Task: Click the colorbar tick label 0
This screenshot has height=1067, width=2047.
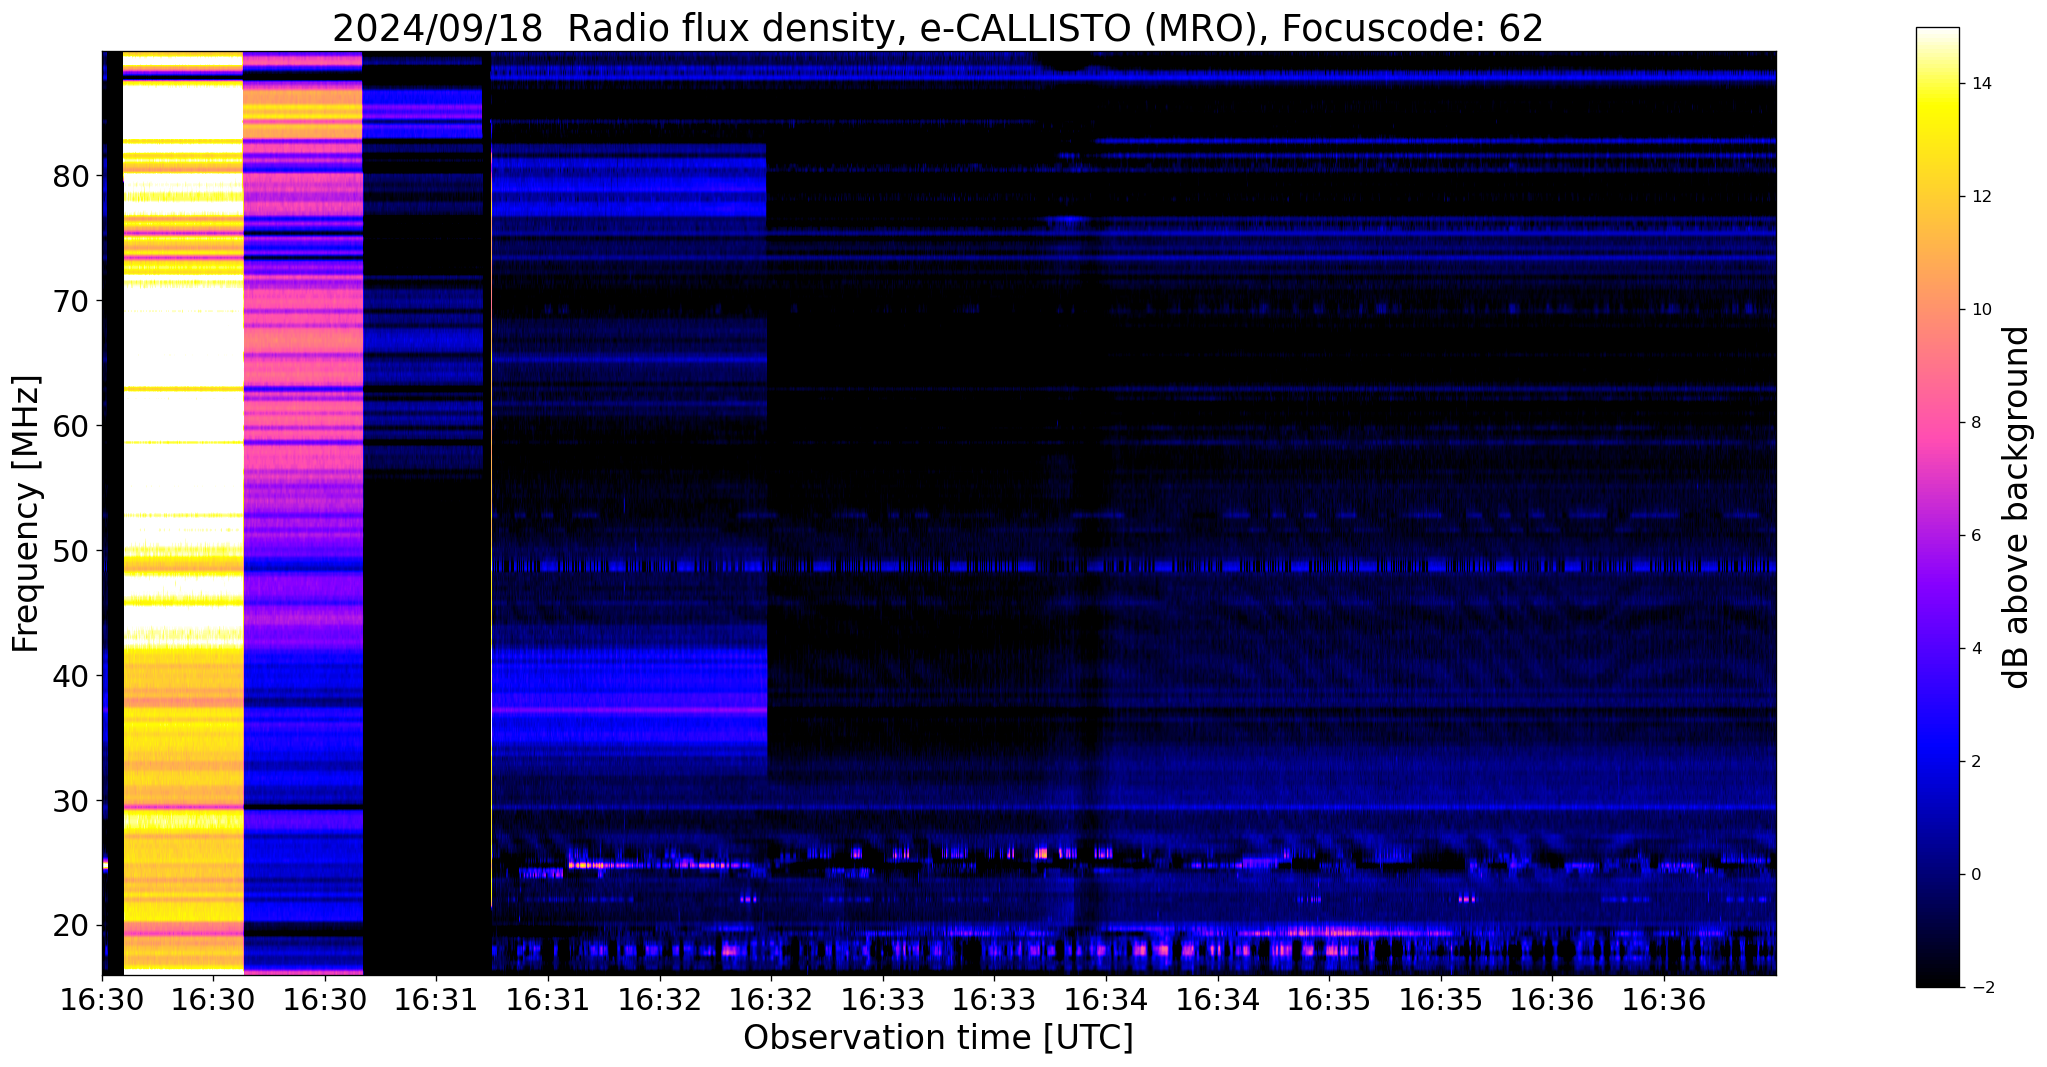Action: point(1975,875)
